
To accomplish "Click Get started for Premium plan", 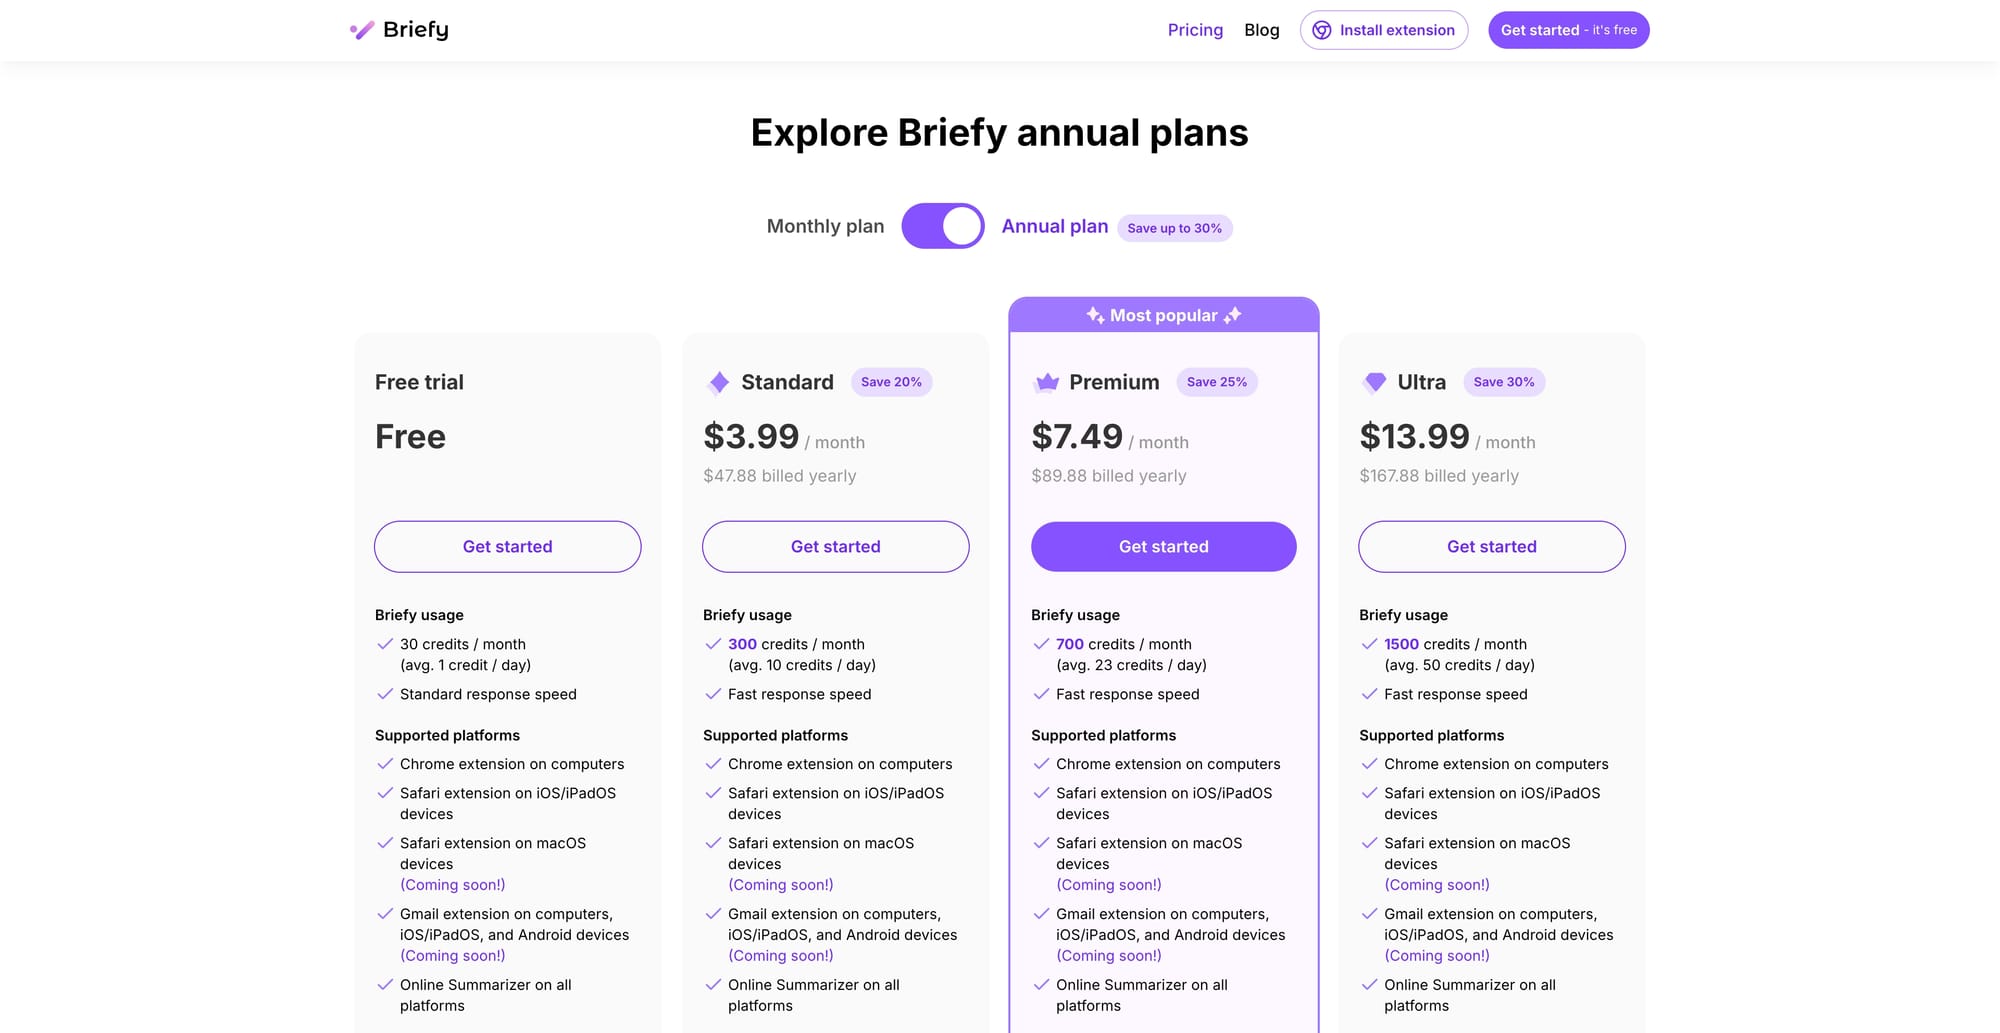I will [x=1163, y=546].
